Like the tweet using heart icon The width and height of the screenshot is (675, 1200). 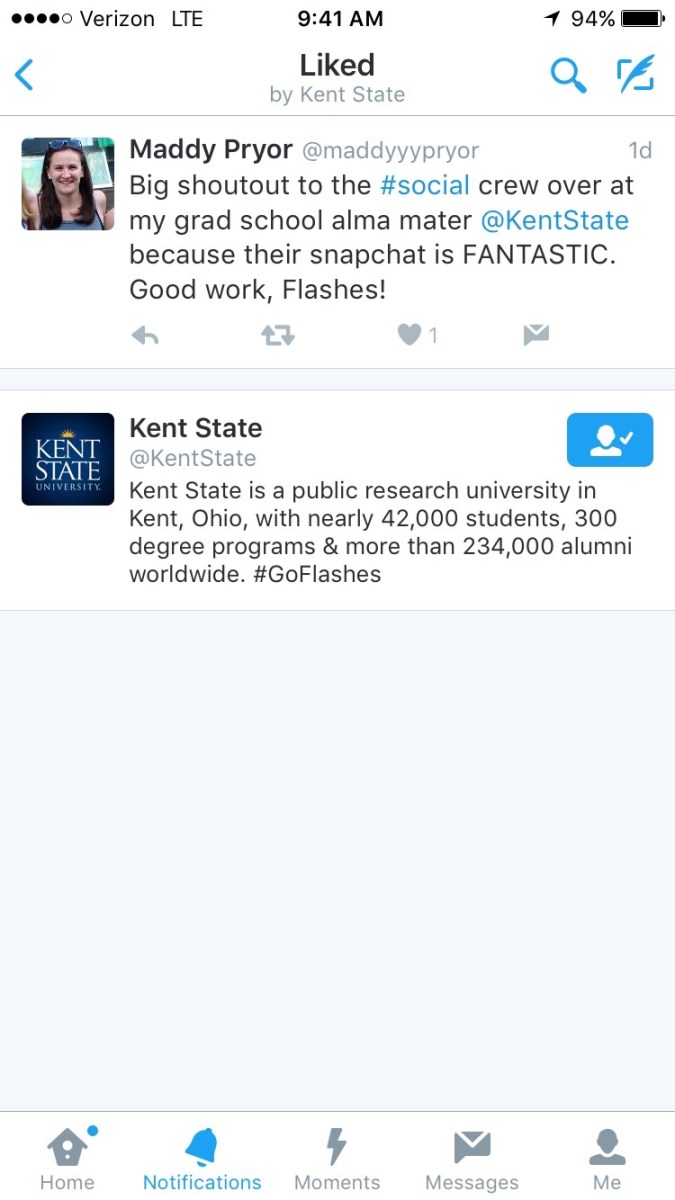(409, 336)
